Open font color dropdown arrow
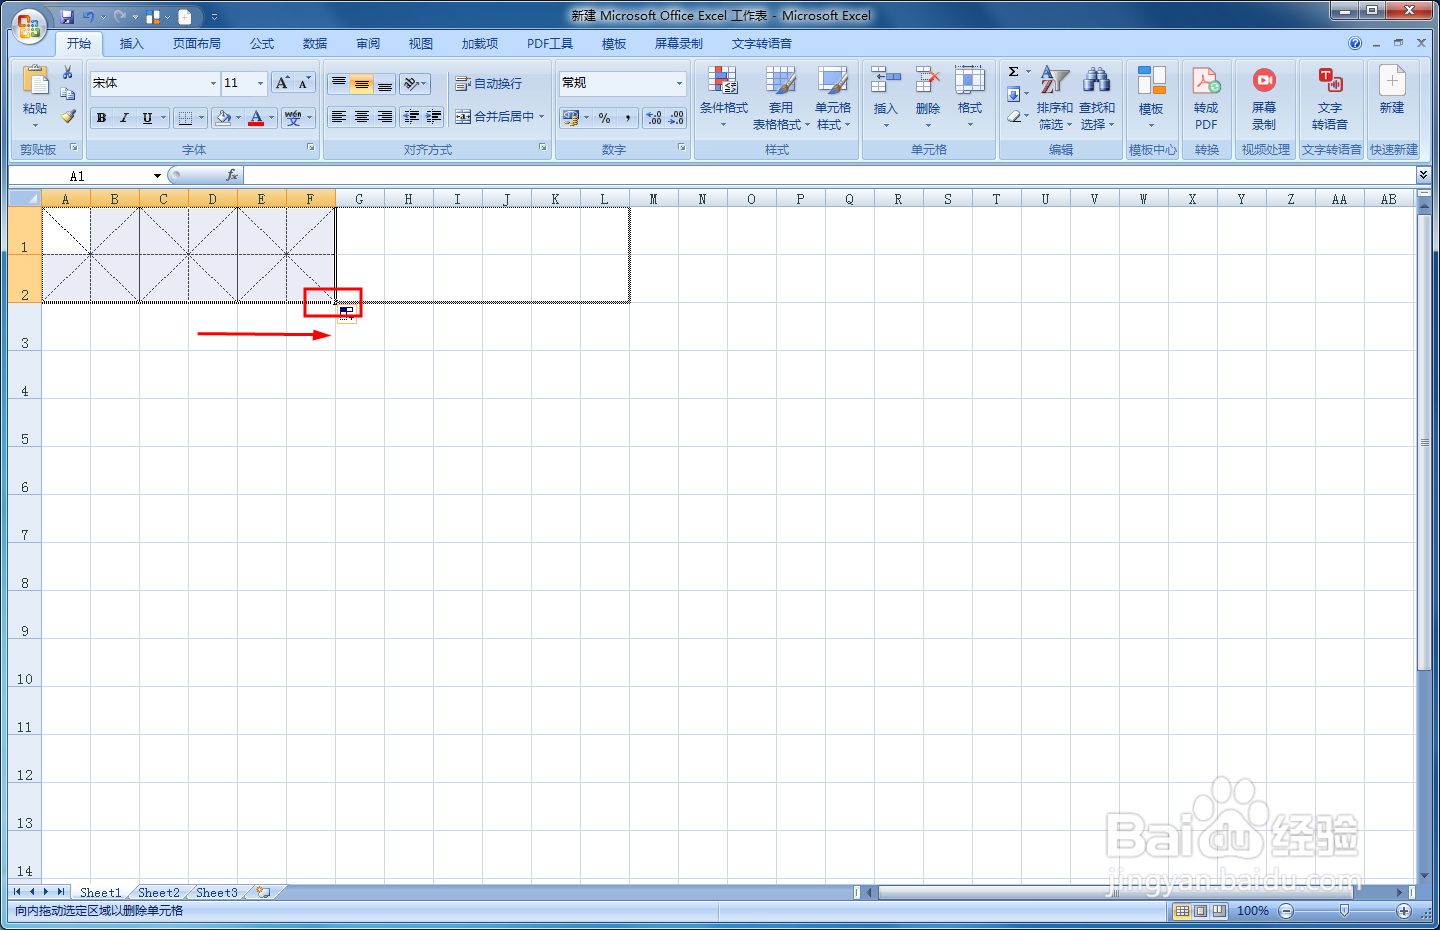 click(x=271, y=118)
